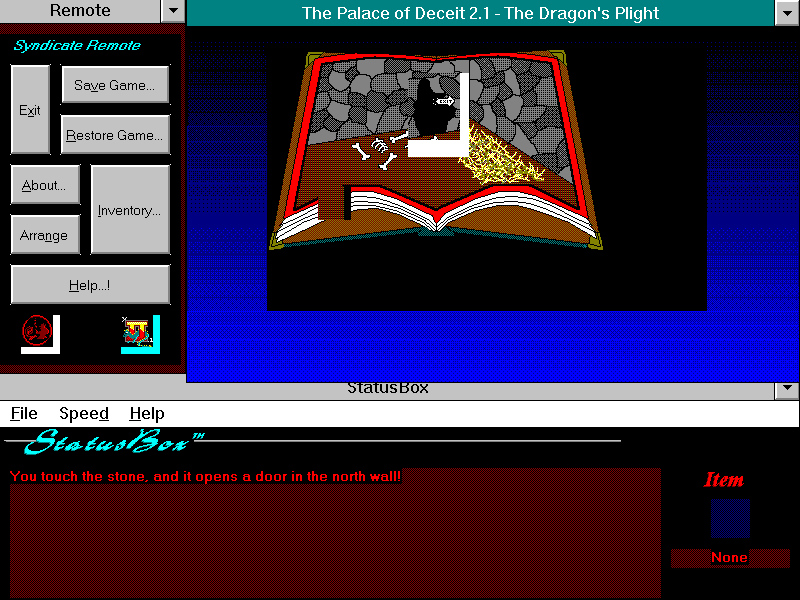Click the skeleton bones on the cave floor
This screenshot has width=800, height=600.
click(x=380, y=150)
